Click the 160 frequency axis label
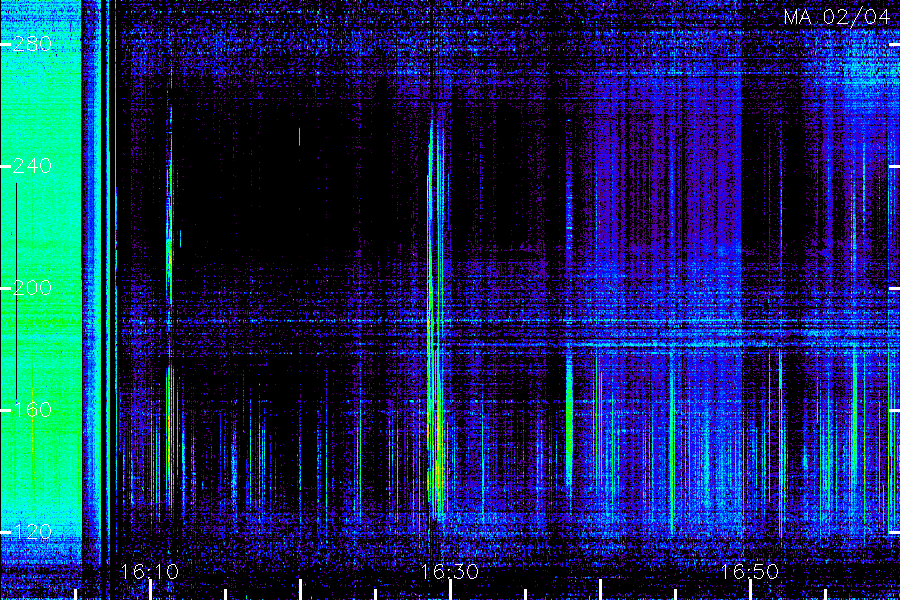Viewport: 900px width, 600px height. point(32,410)
